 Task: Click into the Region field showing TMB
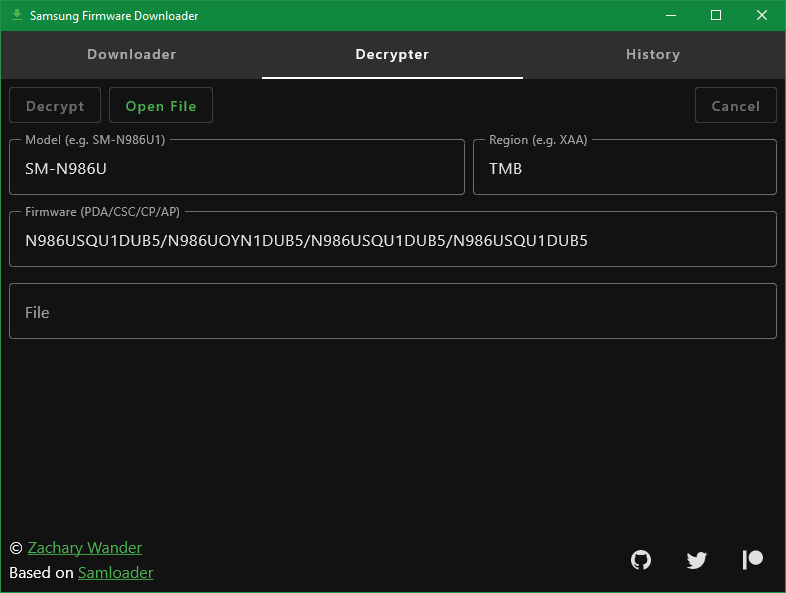tap(624, 169)
